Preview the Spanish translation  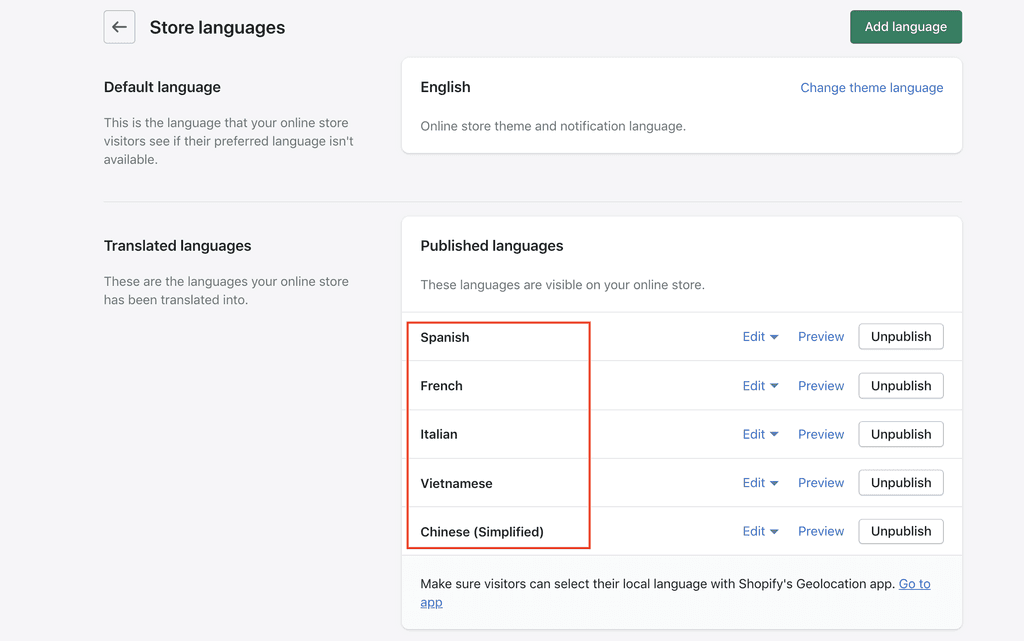click(820, 337)
